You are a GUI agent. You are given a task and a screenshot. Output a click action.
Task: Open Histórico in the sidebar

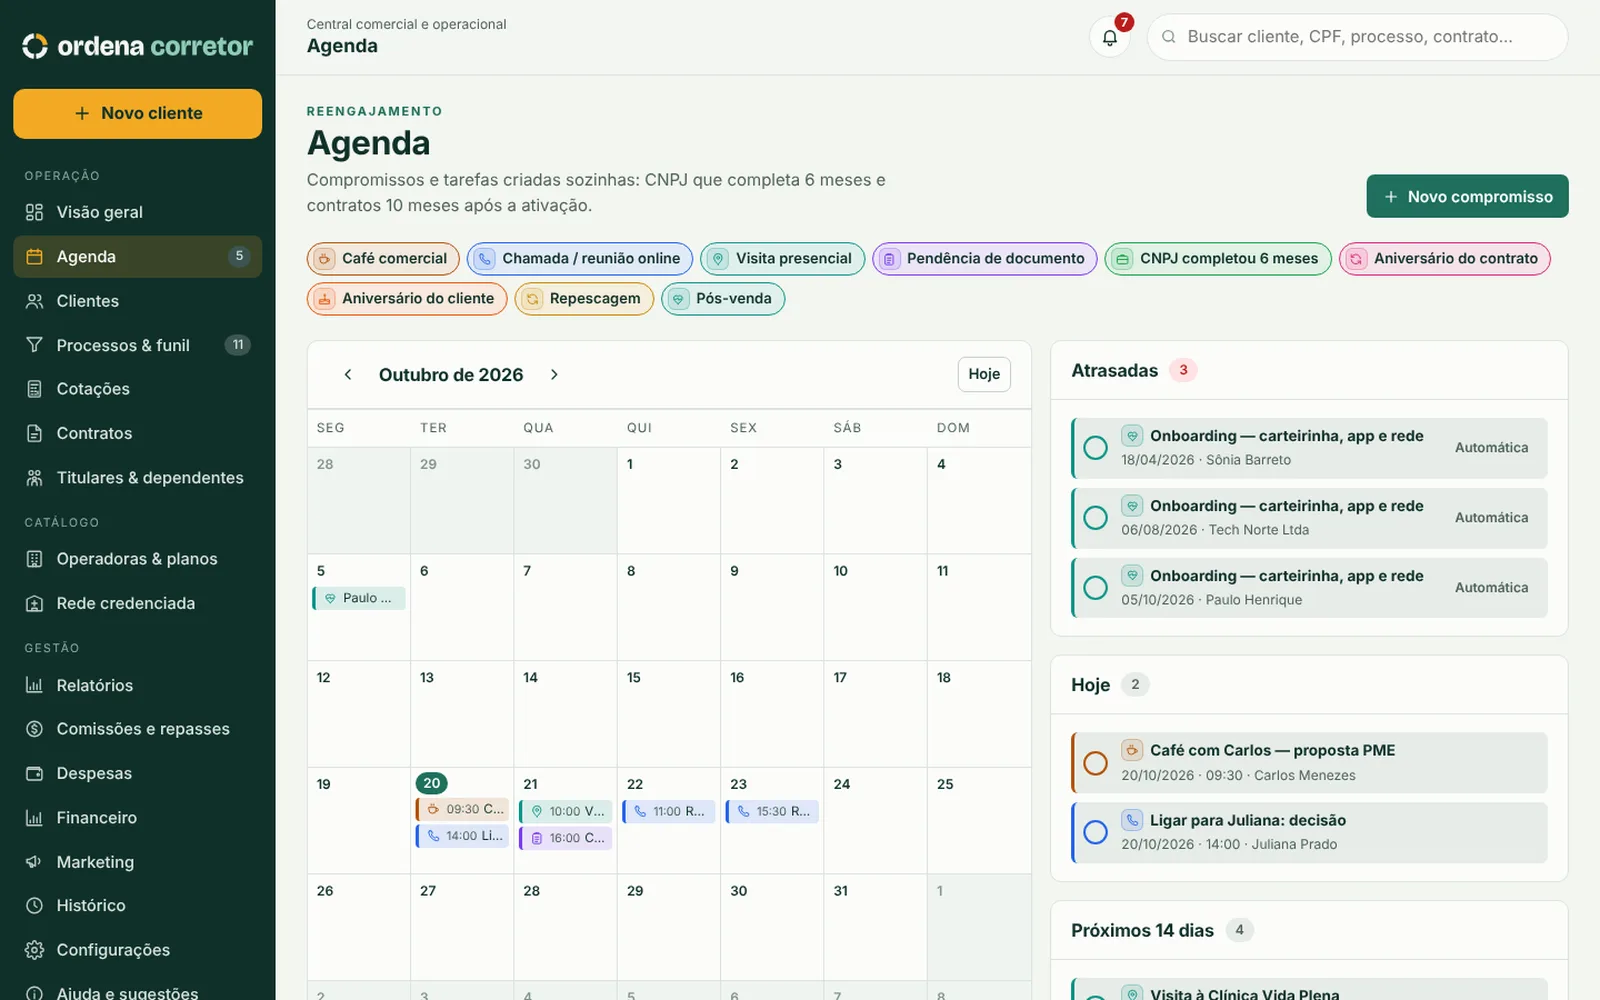click(x=138, y=906)
